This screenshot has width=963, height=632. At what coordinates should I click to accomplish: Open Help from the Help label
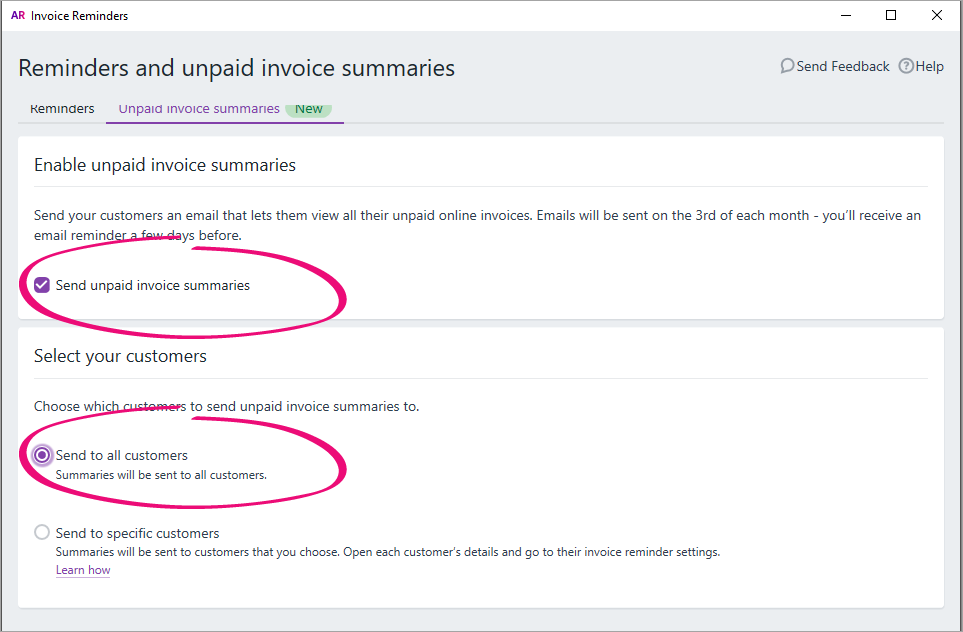coord(929,66)
